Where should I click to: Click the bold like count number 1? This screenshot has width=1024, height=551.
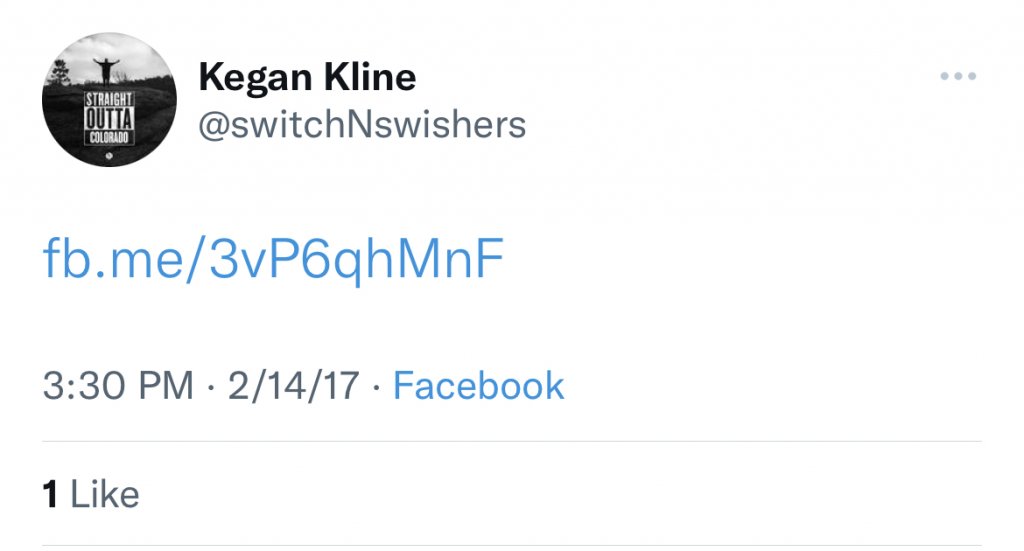click(x=50, y=494)
